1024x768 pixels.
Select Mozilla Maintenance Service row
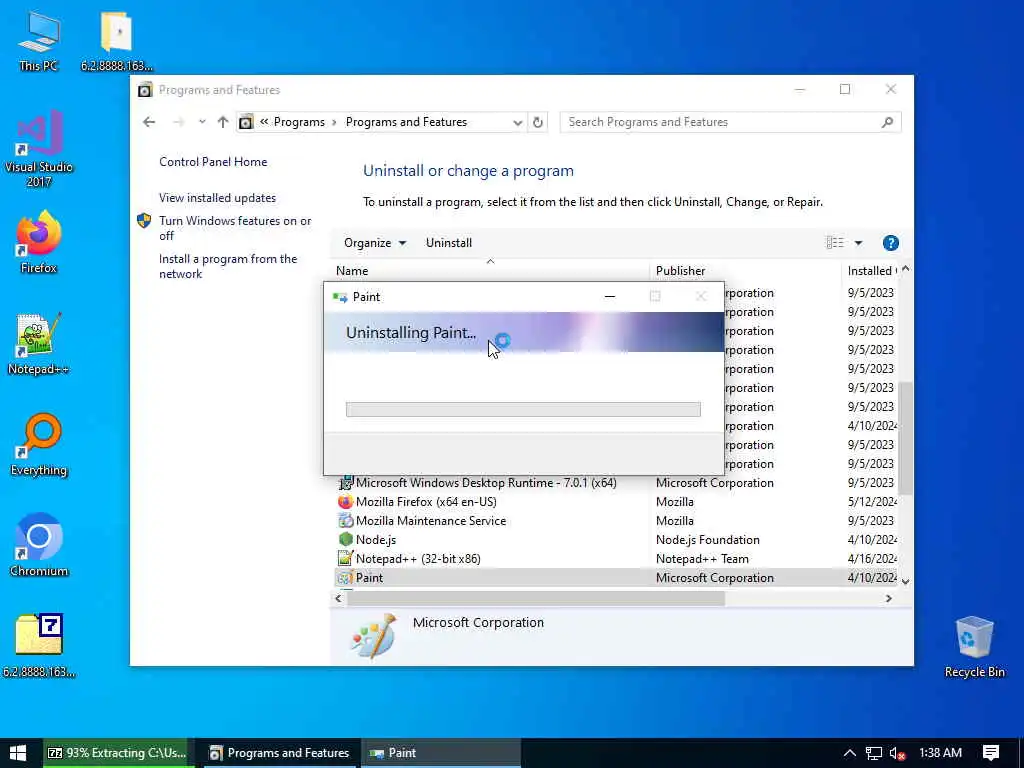coord(614,520)
